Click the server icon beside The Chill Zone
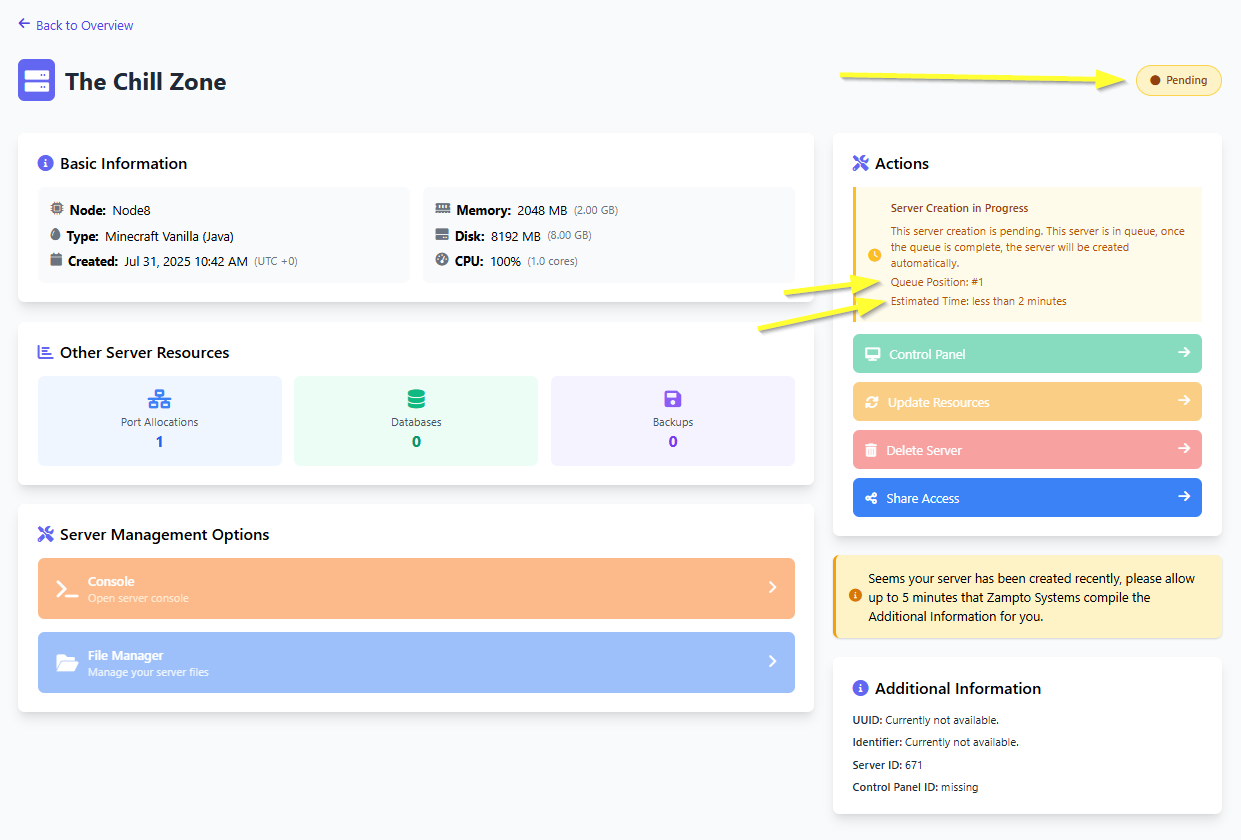This screenshot has height=840, width=1241. pyautogui.click(x=36, y=81)
